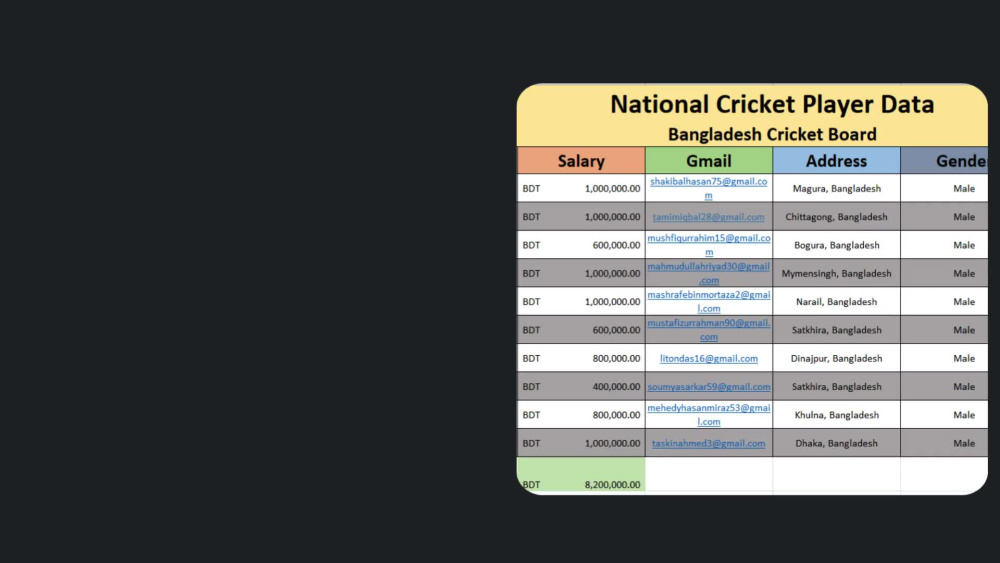Select salary cell in the Magura row
The width and height of the screenshot is (1000, 563).
tap(581, 188)
